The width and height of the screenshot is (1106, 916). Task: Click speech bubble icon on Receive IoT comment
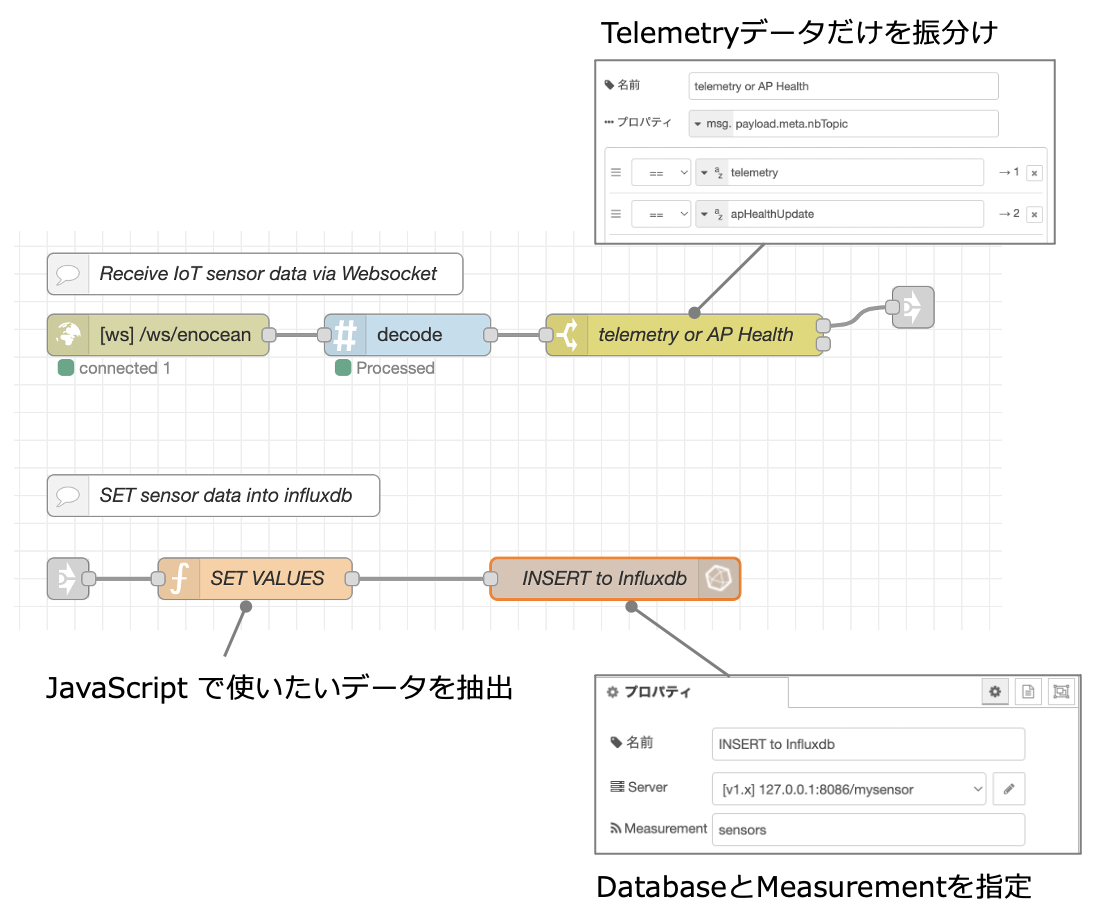[x=68, y=274]
